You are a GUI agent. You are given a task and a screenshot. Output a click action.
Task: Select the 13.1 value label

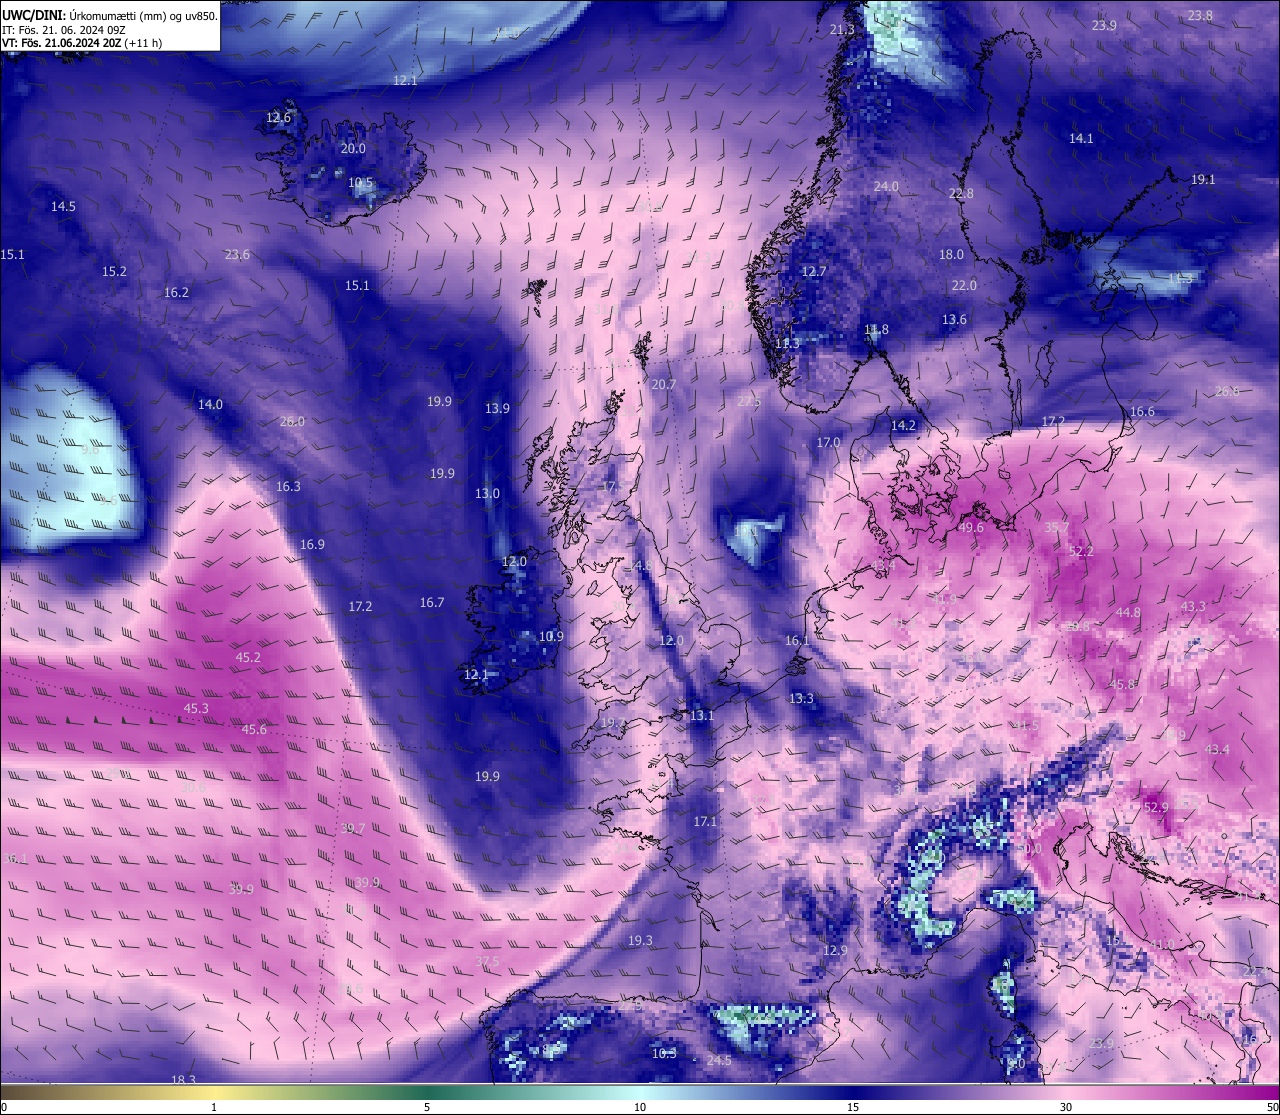pyautogui.click(x=702, y=716)
